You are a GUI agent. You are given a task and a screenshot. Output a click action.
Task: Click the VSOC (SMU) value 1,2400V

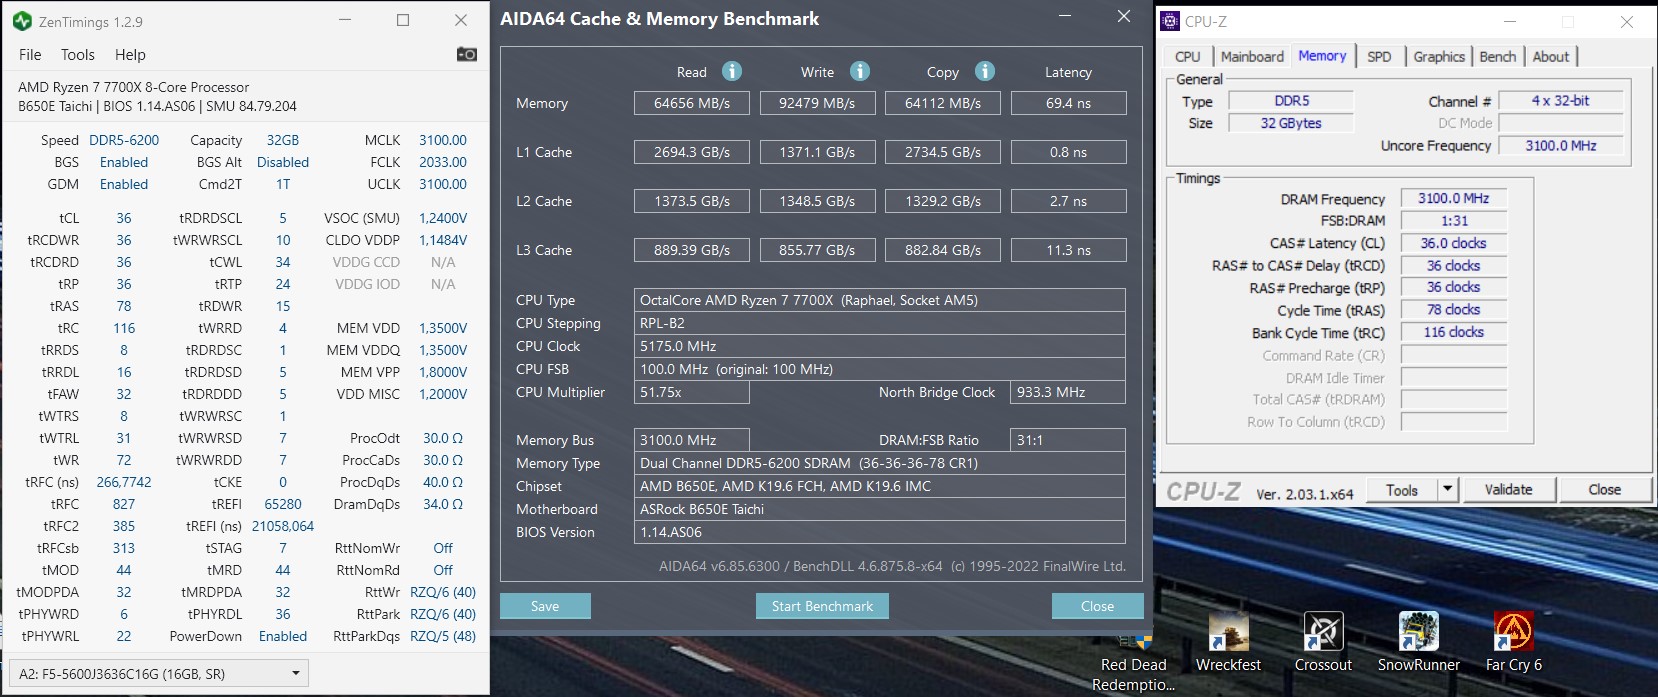tap(443, 218)
